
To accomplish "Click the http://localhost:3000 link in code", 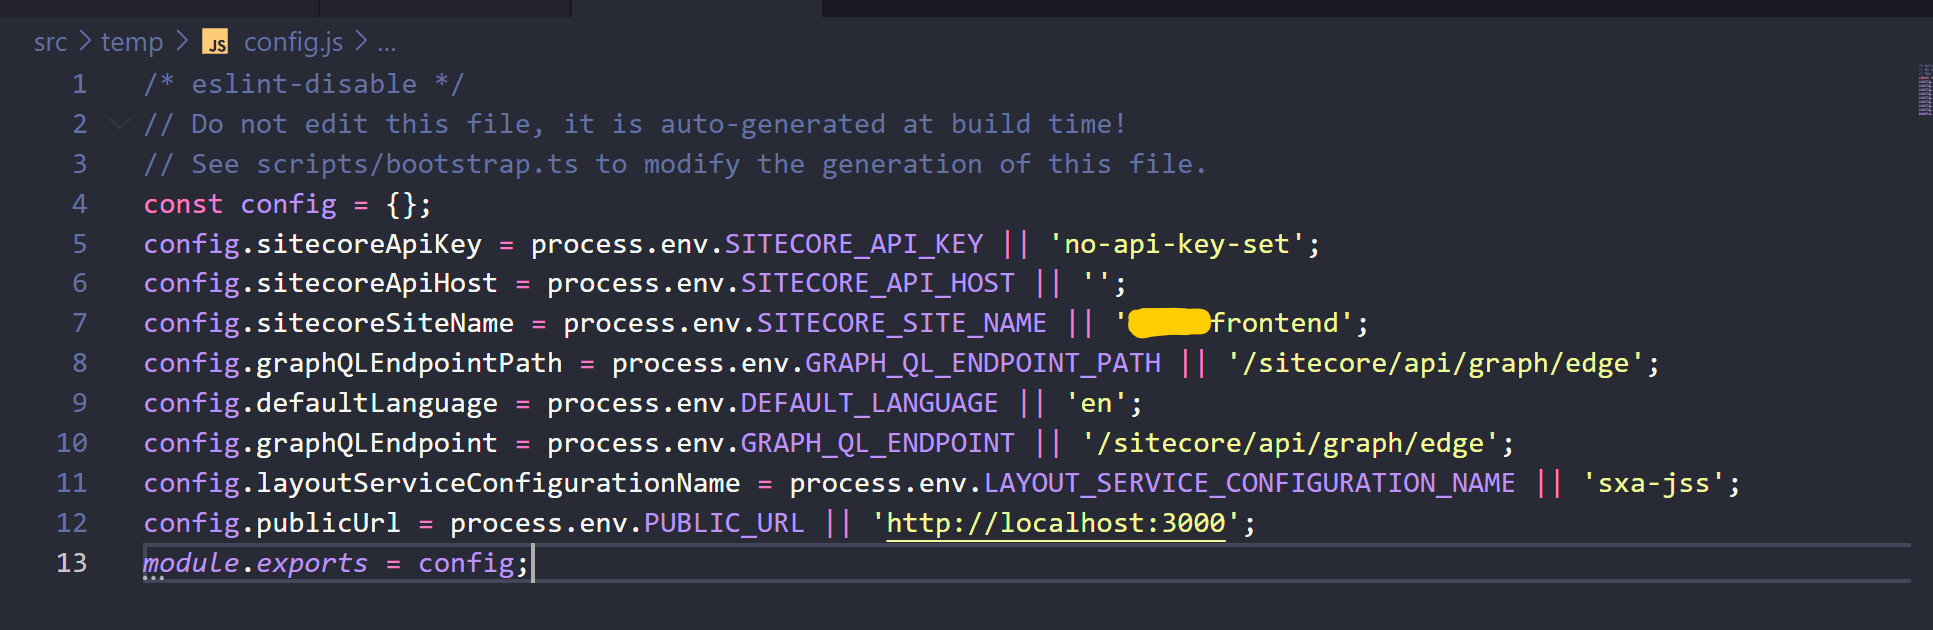I will click(x=1056, y=523).
